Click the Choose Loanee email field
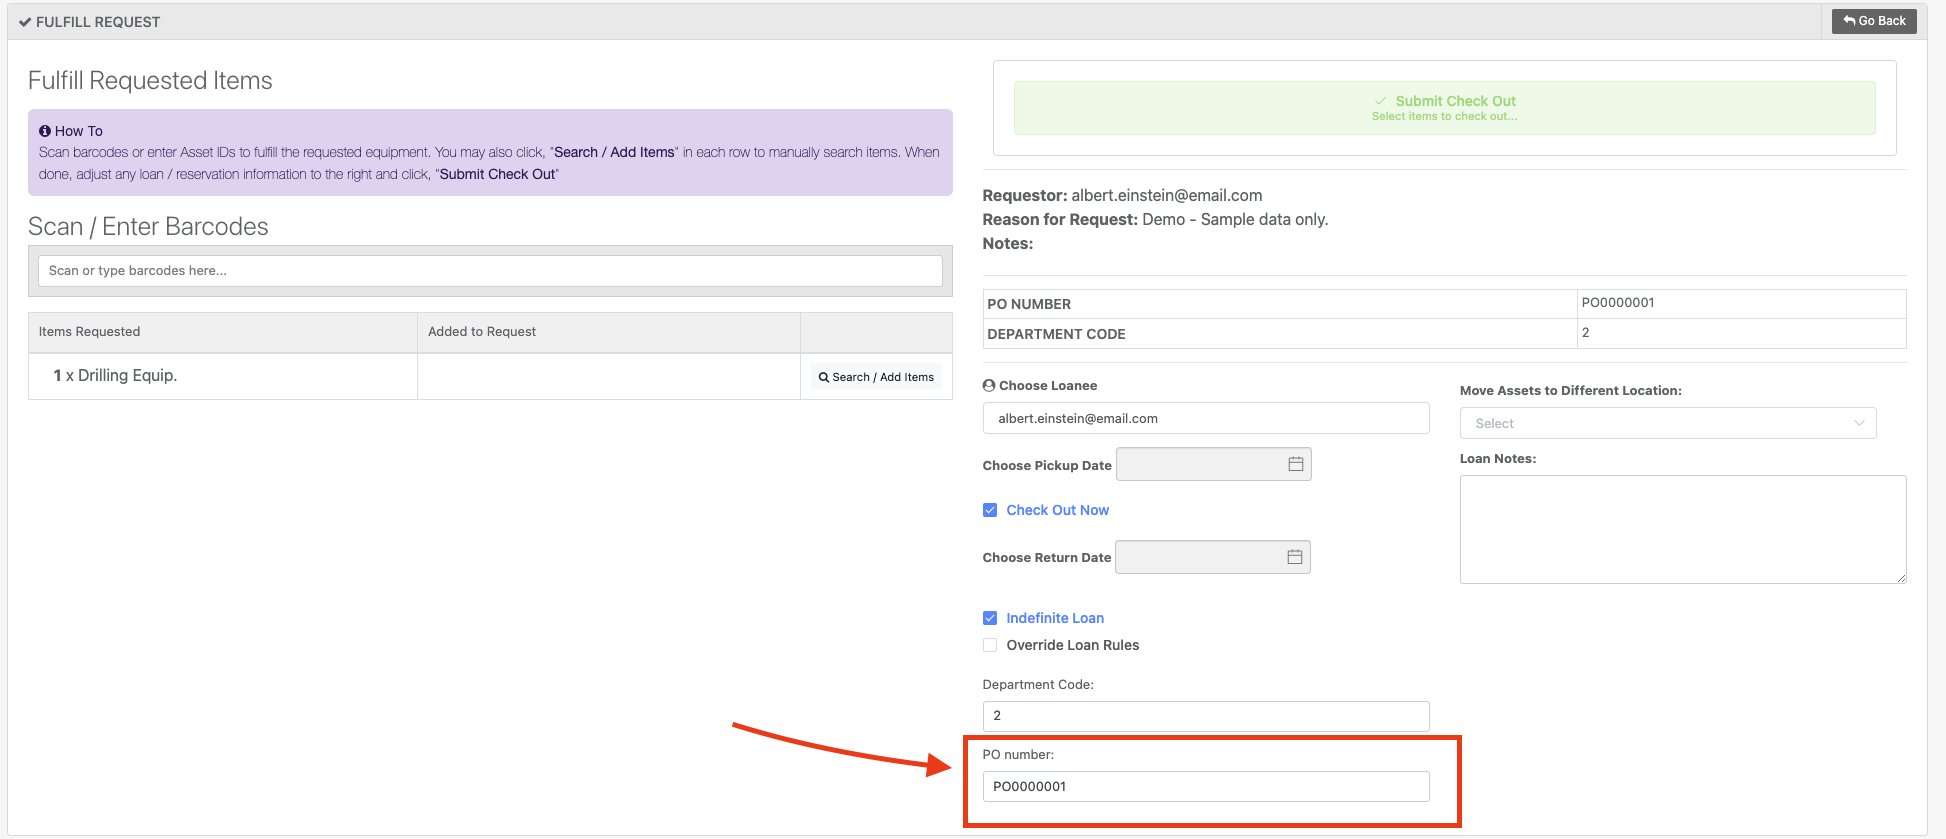Screen dimensions: 1946x839 (1206, 418)
